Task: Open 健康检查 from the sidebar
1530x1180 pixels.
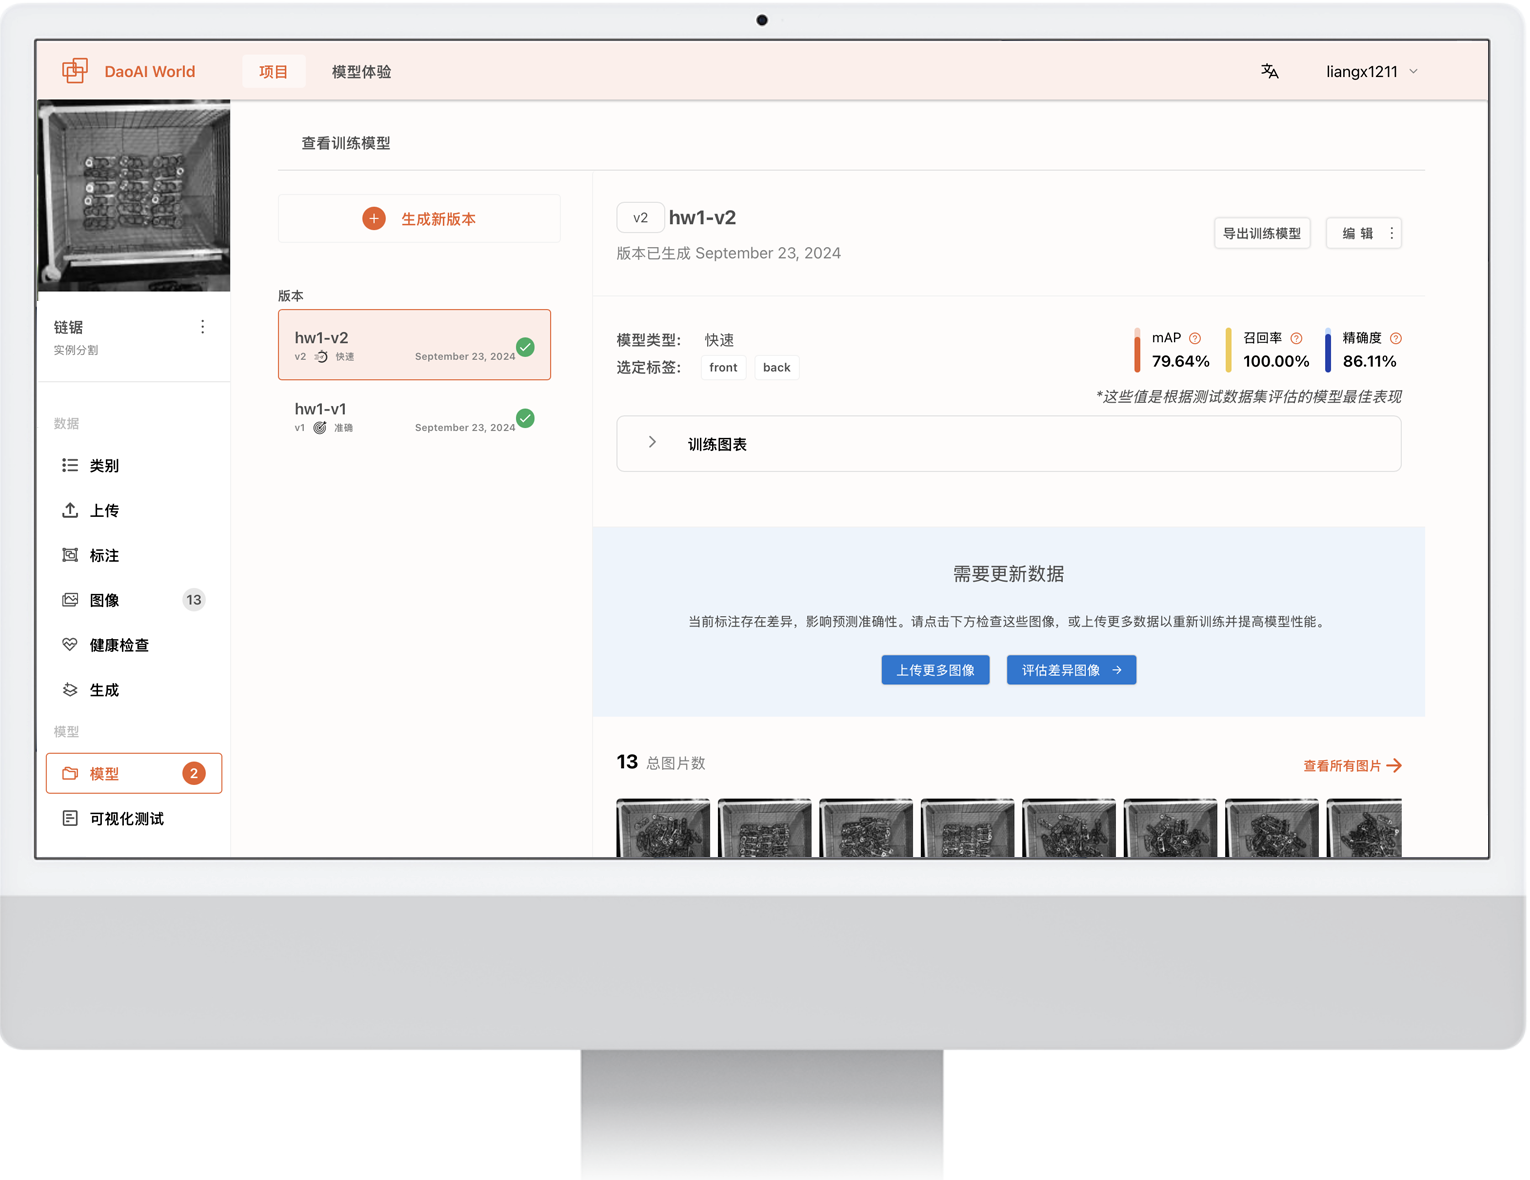Action: (119, 645)
